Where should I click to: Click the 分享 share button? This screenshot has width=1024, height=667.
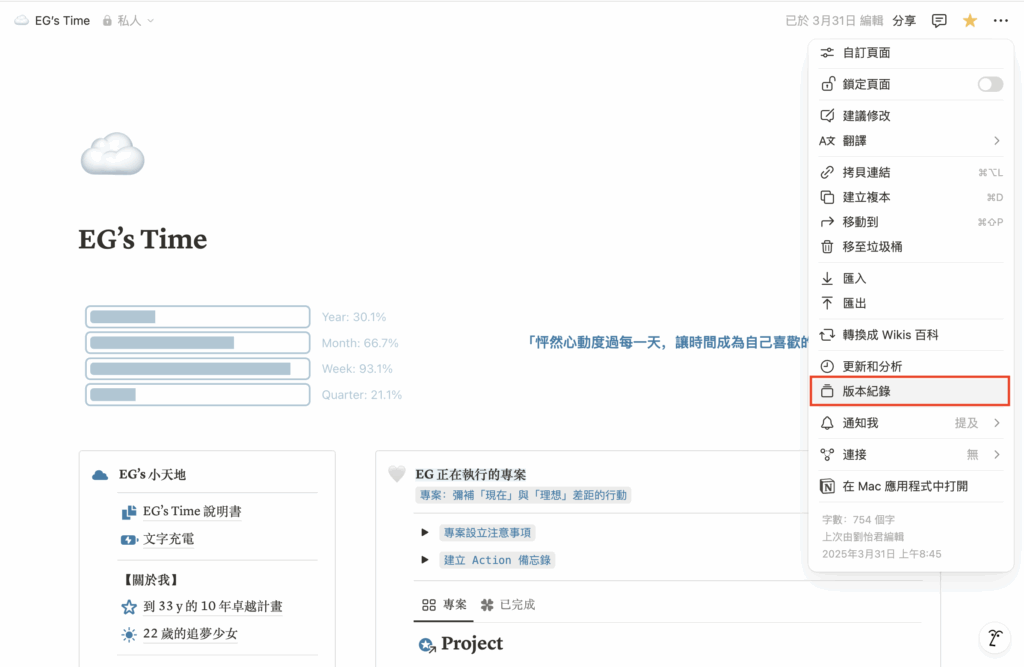(903, 20)
